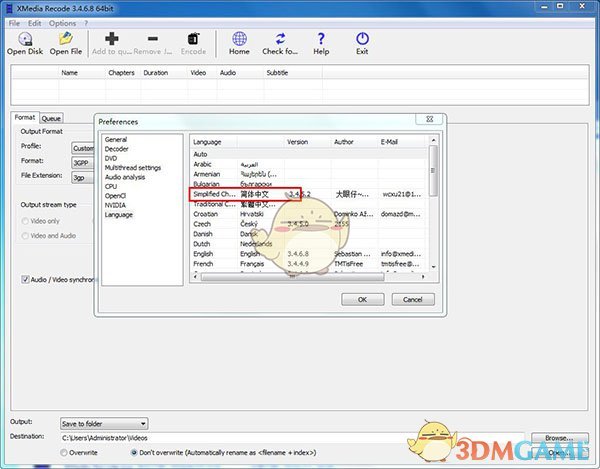
Task: Click the Language column header
Action: (x=214, y=142)
